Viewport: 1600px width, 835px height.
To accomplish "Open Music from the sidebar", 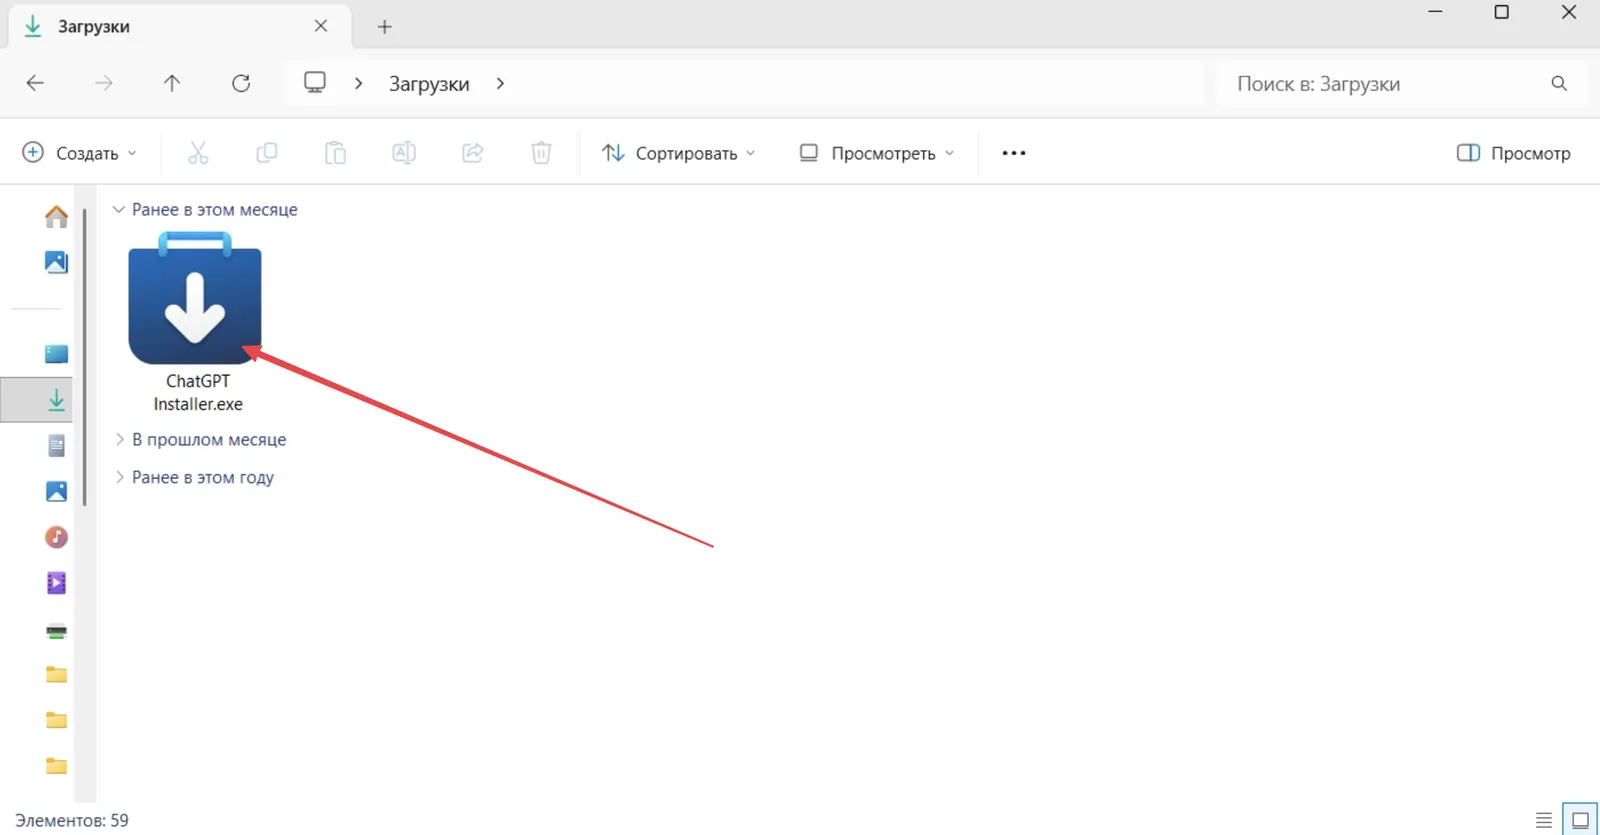I will pyautogui.click(x=56, y=537).
